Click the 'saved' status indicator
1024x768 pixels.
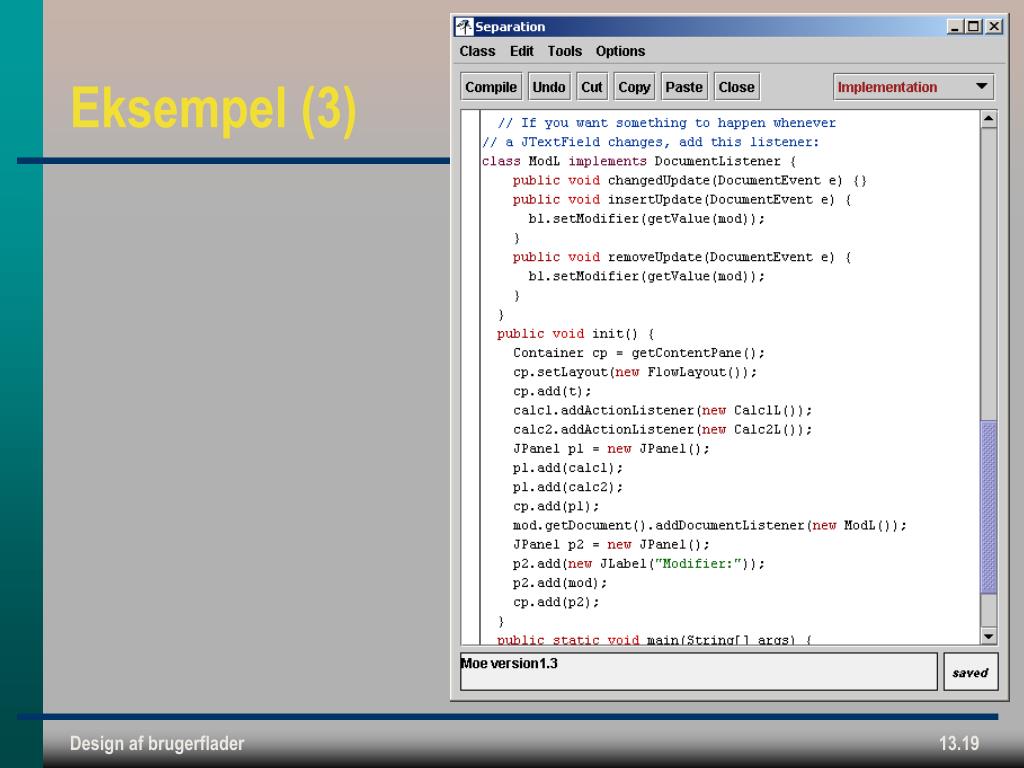click(x=970, y=672)
